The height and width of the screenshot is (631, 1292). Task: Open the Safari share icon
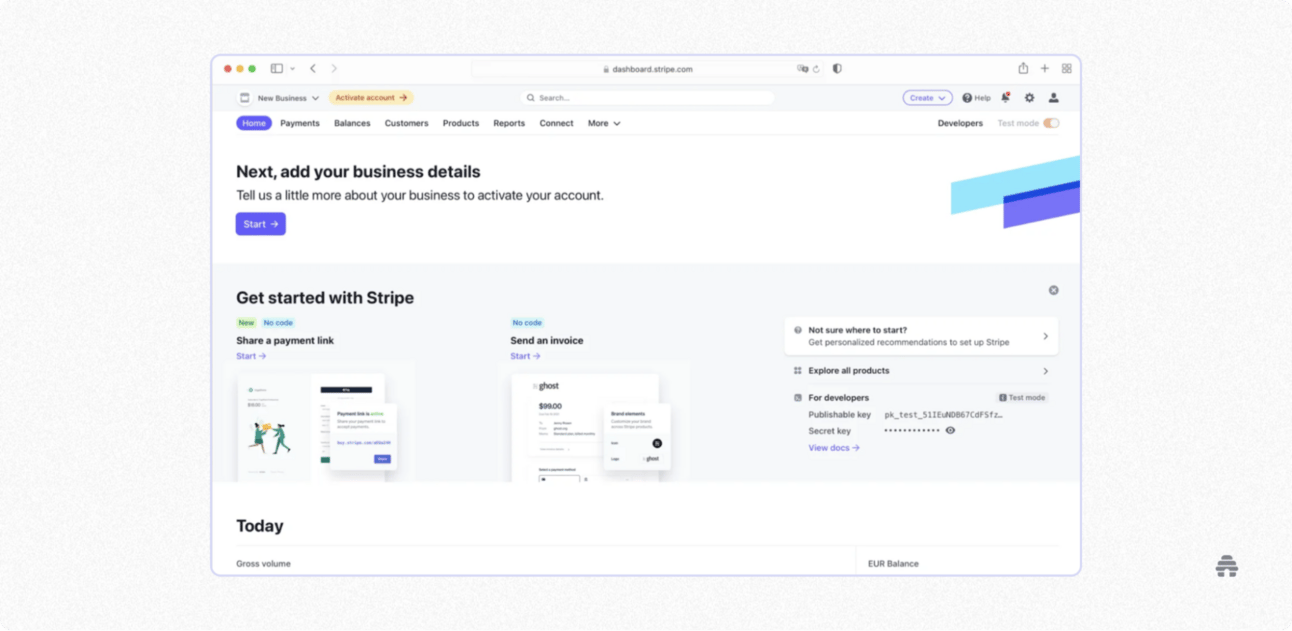1023,68
